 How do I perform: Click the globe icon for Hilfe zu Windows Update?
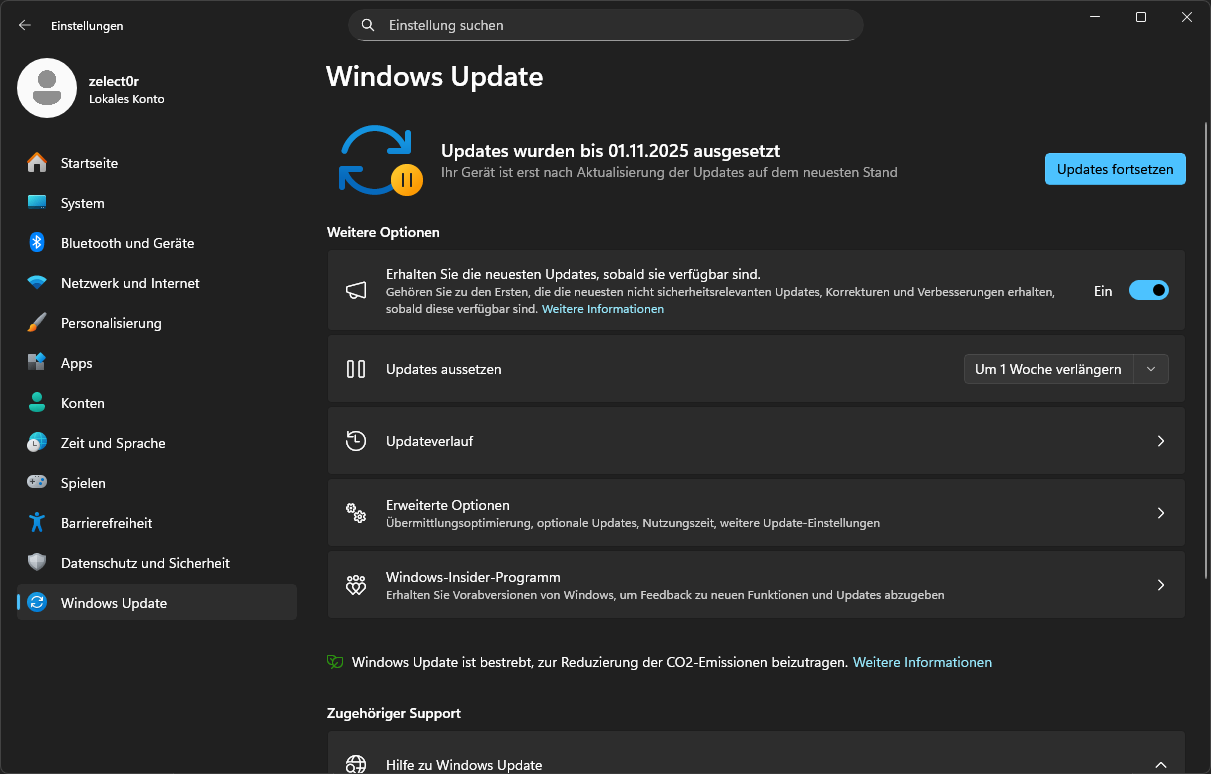(356, 765)
